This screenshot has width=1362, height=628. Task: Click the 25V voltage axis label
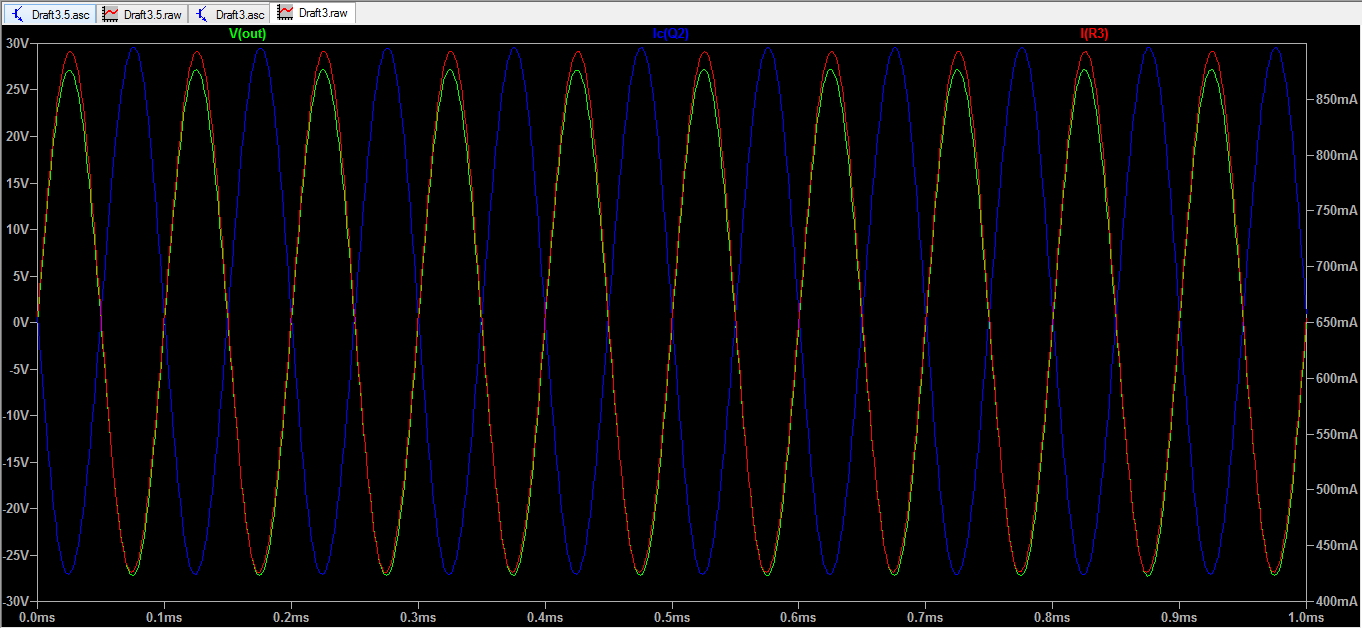[16, 90]
